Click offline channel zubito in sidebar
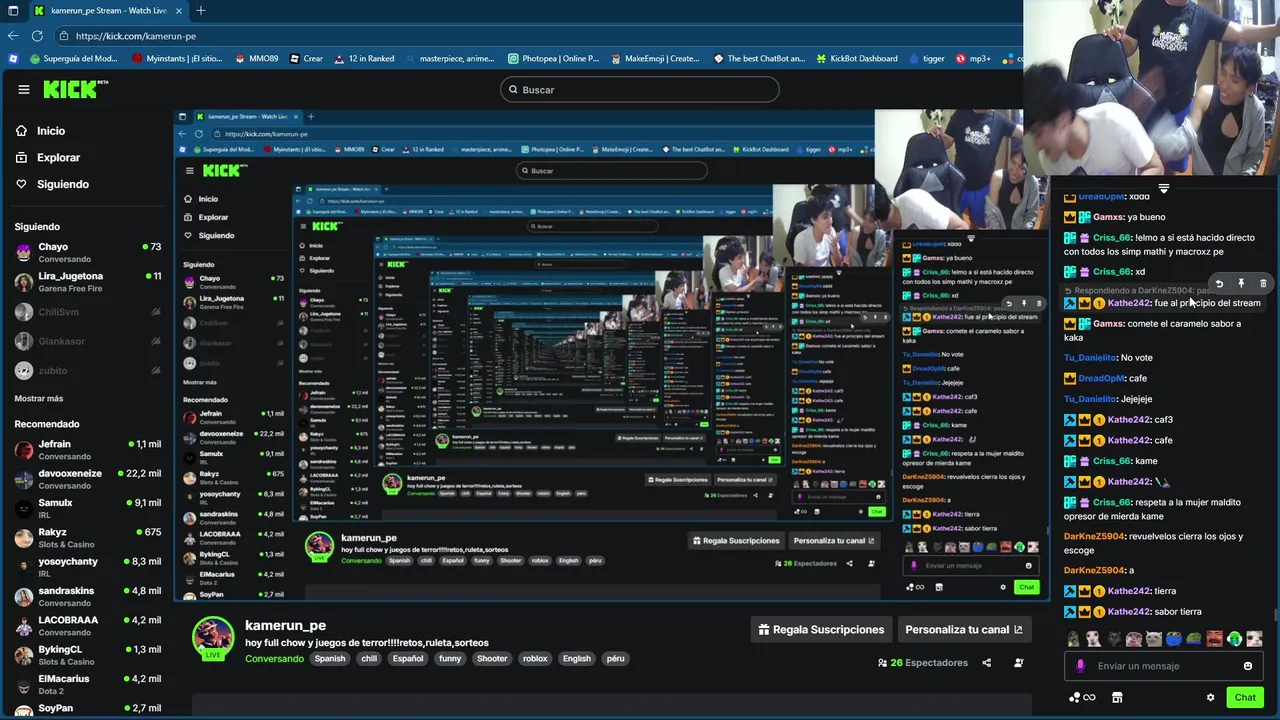Image resolution: width=1280 pixels, height=720 pixels. point(87,370)
